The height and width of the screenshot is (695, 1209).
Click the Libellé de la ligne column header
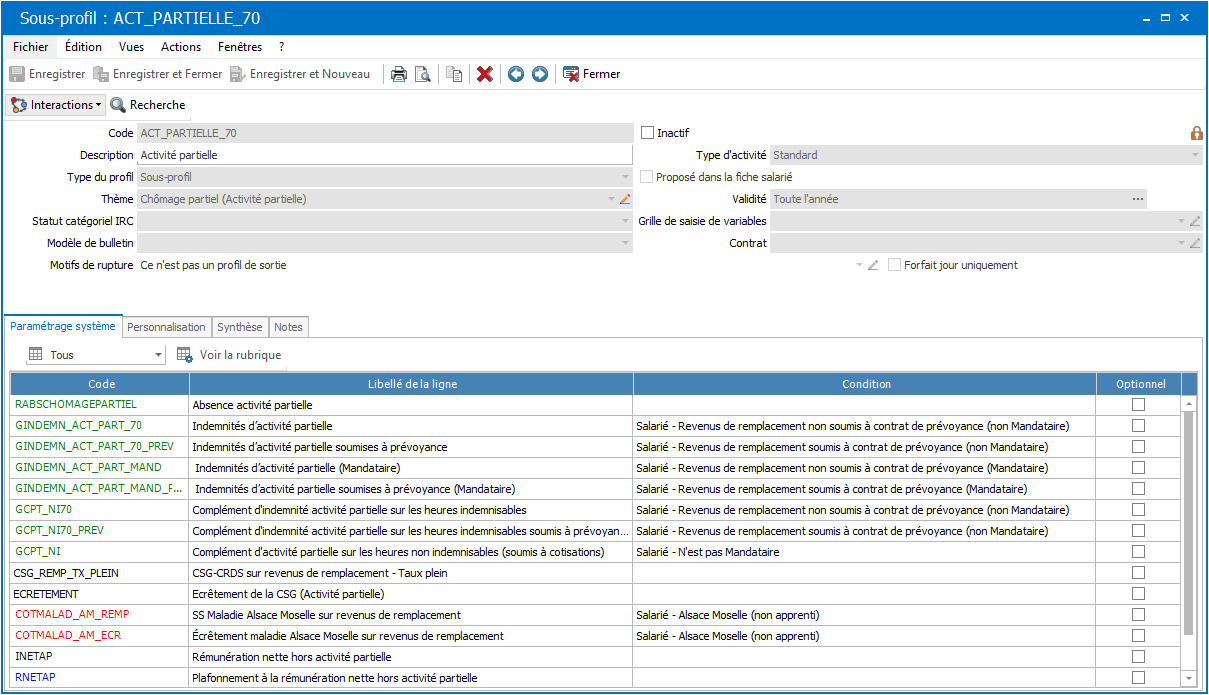coord(411,384)
